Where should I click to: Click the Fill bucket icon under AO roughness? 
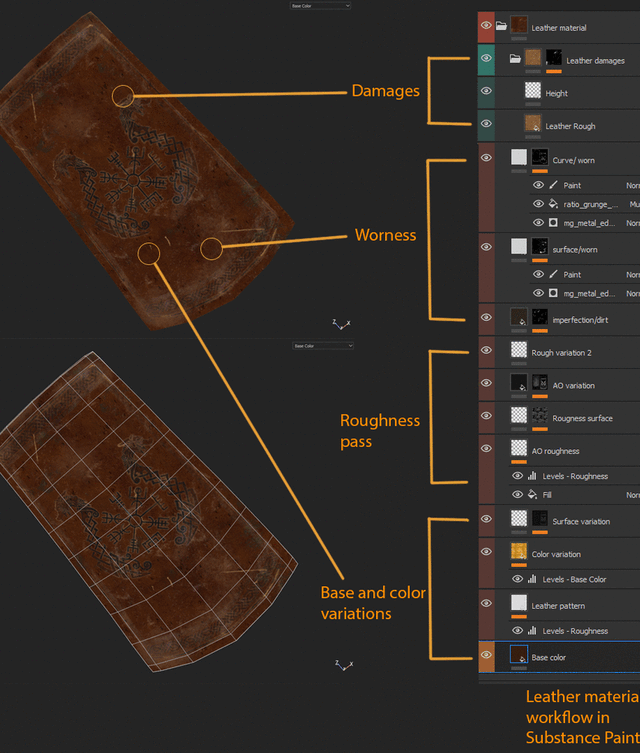pos(532,495)
